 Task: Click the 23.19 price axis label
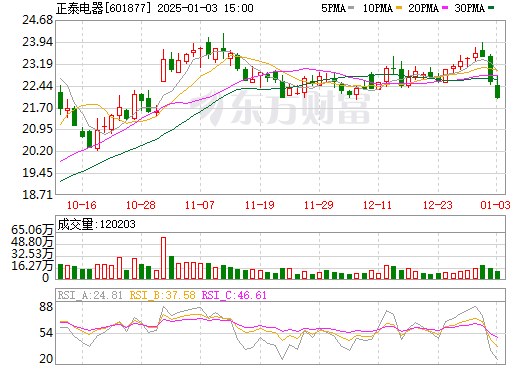(x=37, y=64)
